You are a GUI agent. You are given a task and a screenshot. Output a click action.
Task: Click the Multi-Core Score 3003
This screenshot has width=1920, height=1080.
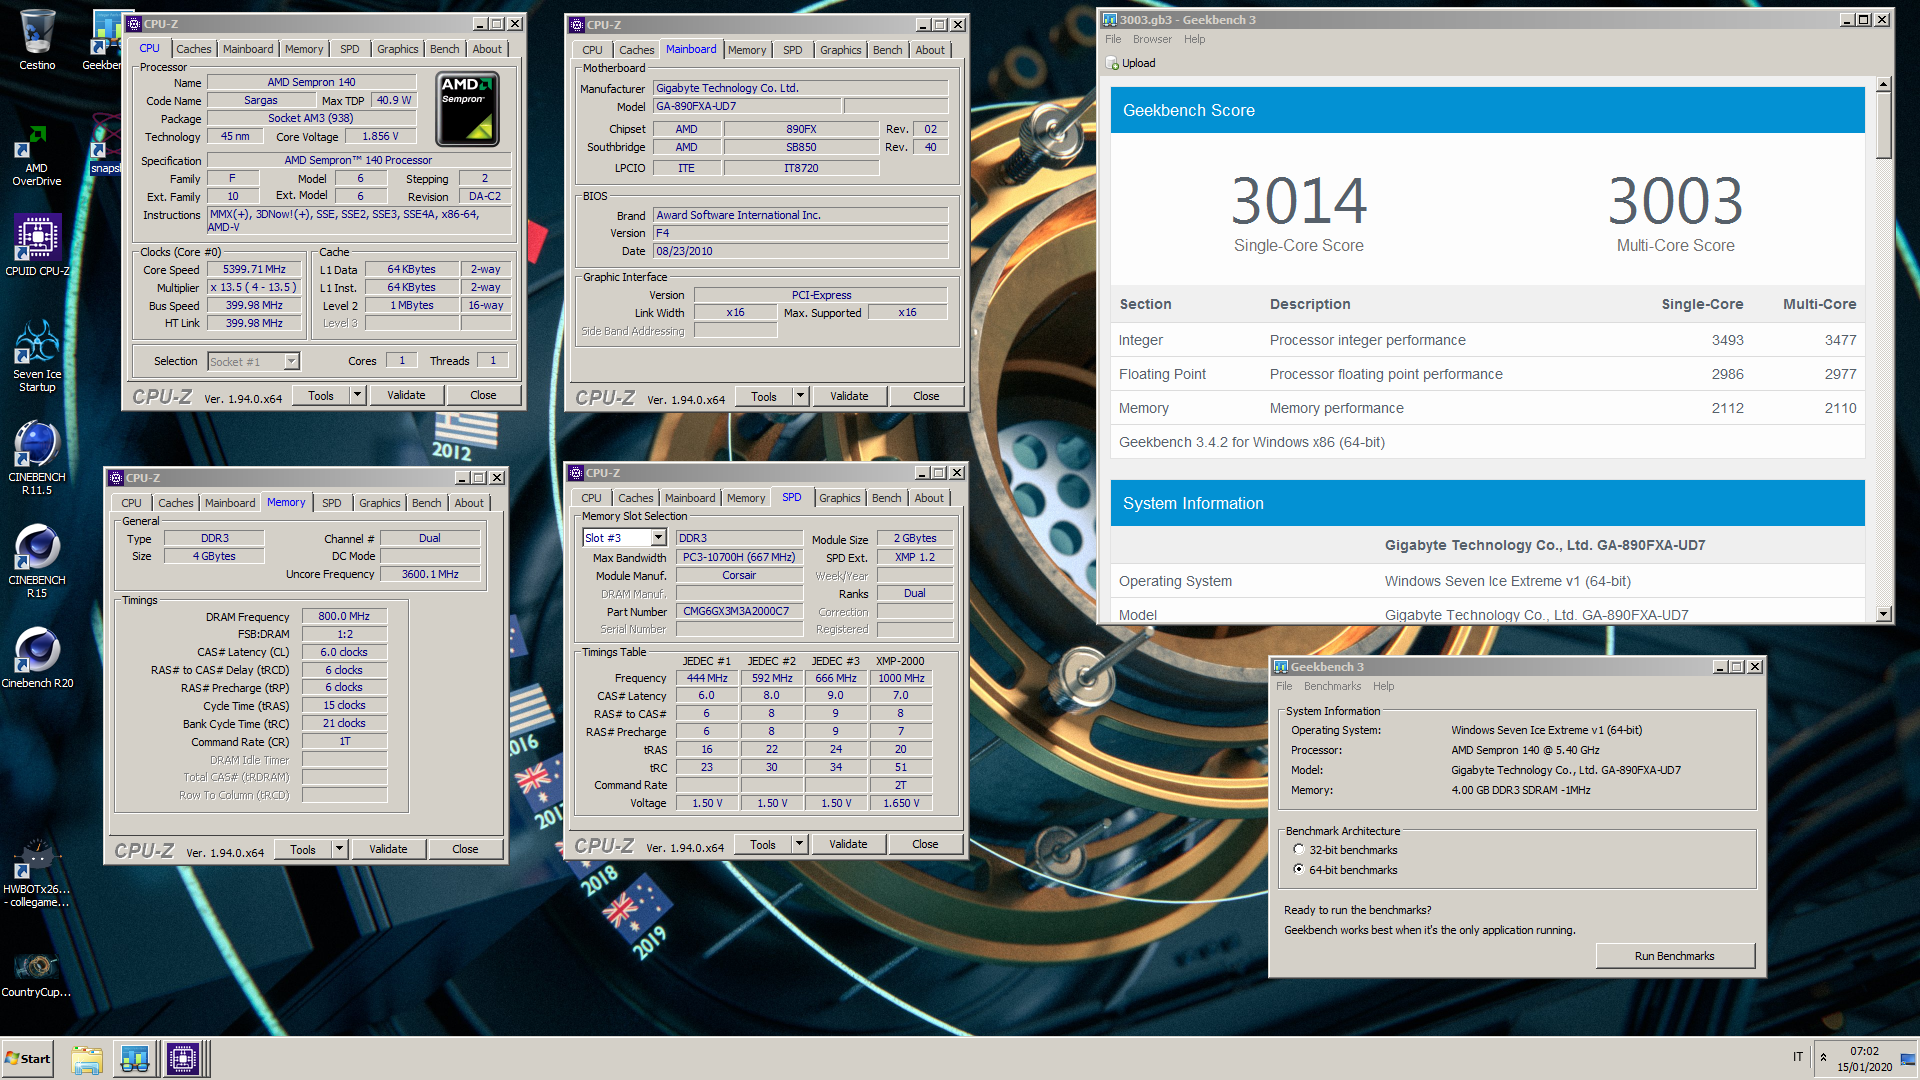point(1675,202)
